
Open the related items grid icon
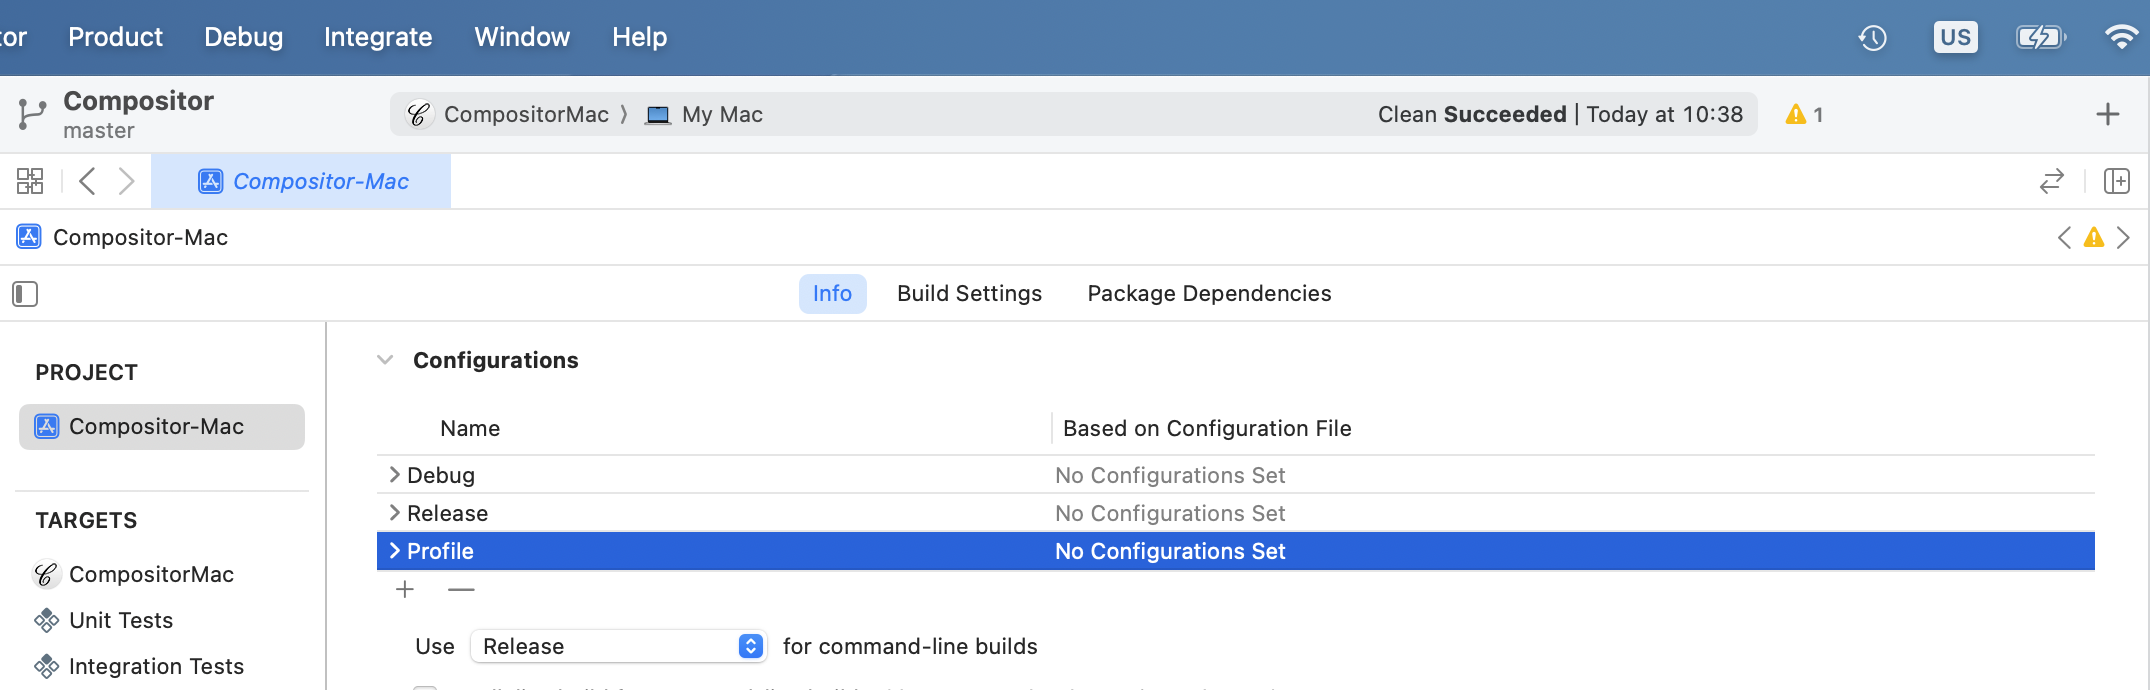(x=30, y=181)
